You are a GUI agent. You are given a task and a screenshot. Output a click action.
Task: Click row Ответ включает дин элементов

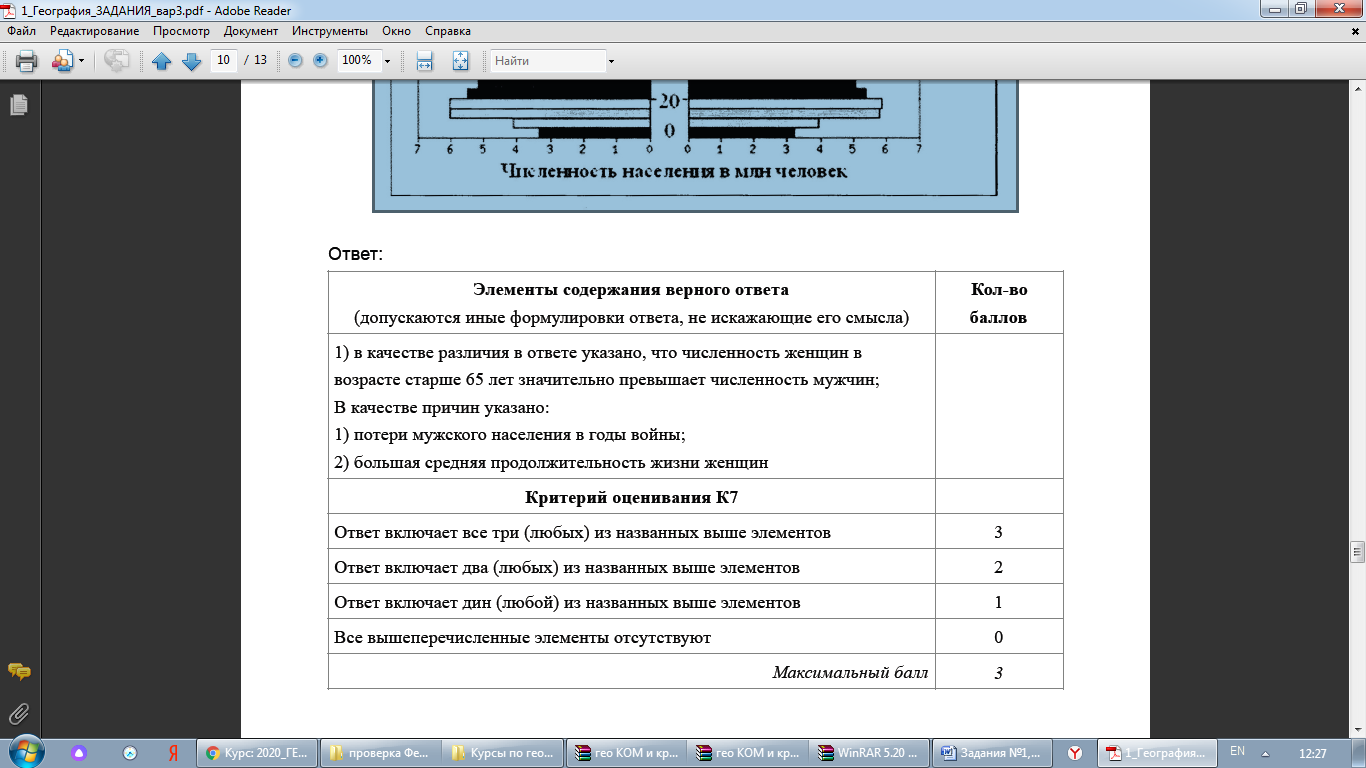point(631,602)
